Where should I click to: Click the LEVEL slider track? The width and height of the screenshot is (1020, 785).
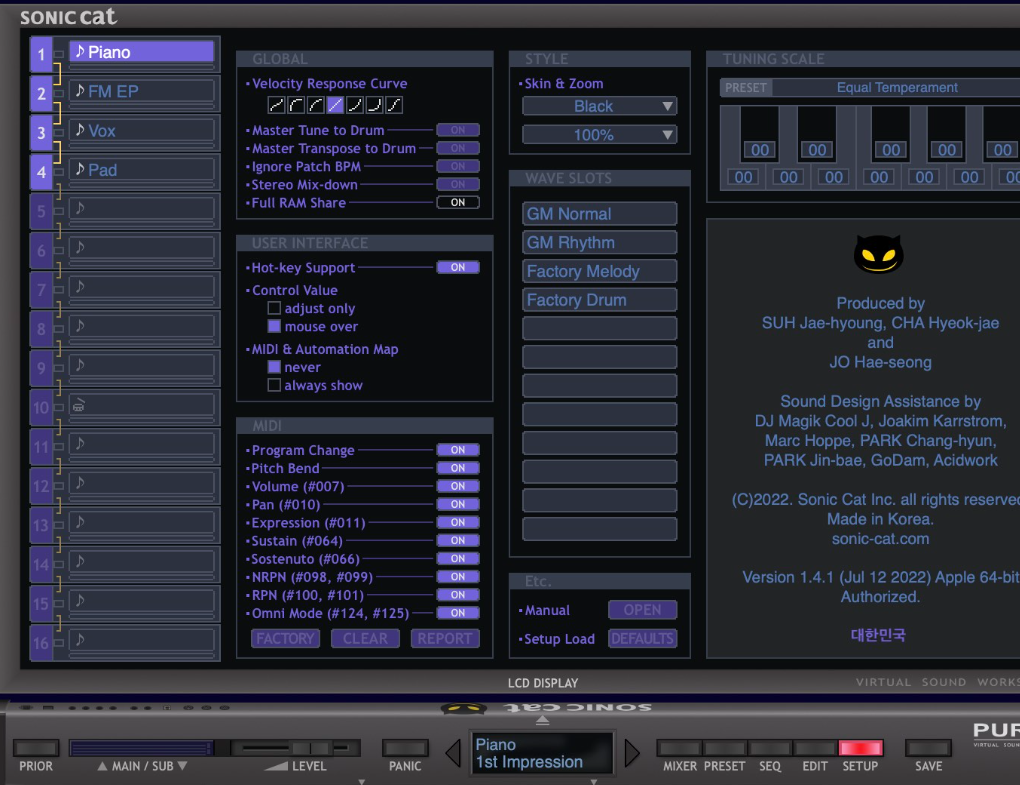coord(295,748)
